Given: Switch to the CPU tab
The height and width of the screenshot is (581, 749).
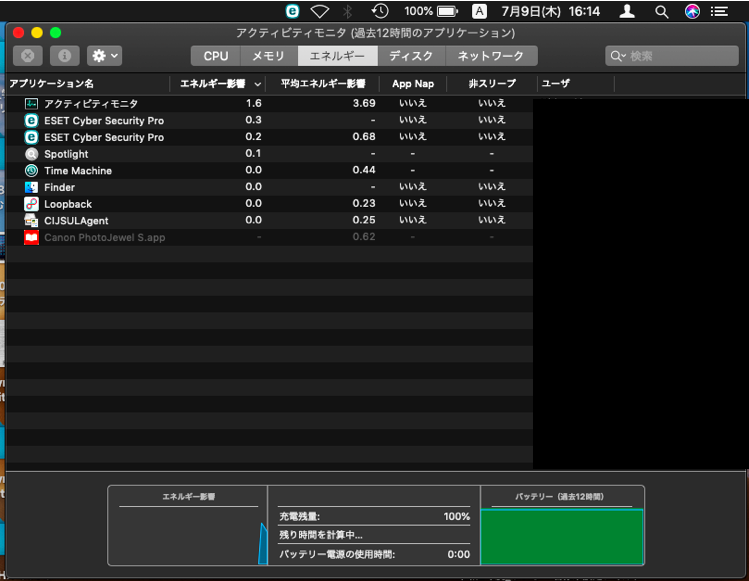Looking at the screenshot, I should 216,56.
